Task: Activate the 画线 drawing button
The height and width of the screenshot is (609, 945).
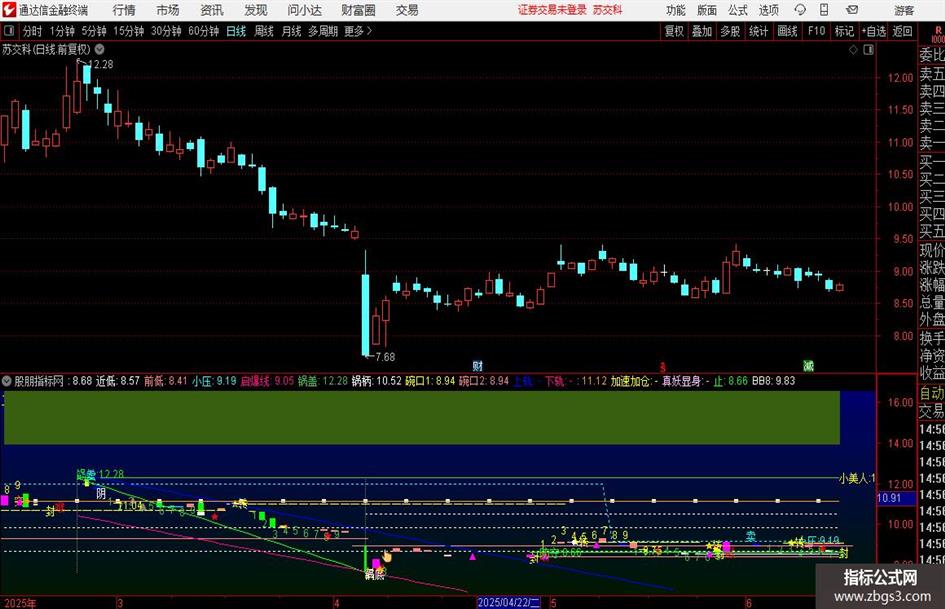Action: pyautogui.click(x=787, y=31)
